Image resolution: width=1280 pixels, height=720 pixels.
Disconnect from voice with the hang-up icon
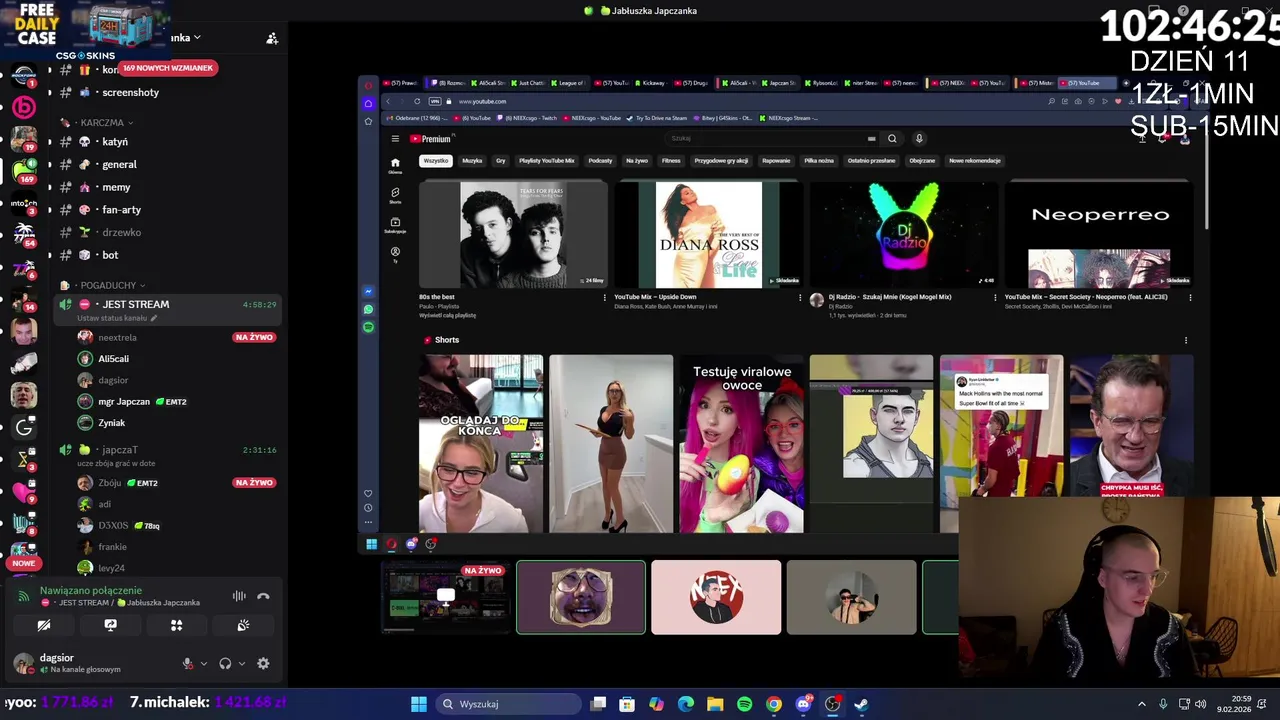263,596
